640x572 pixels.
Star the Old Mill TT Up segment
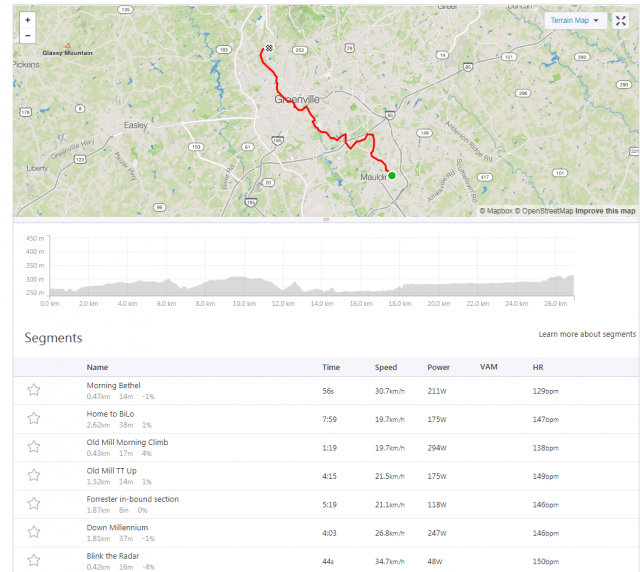[33, 474]
